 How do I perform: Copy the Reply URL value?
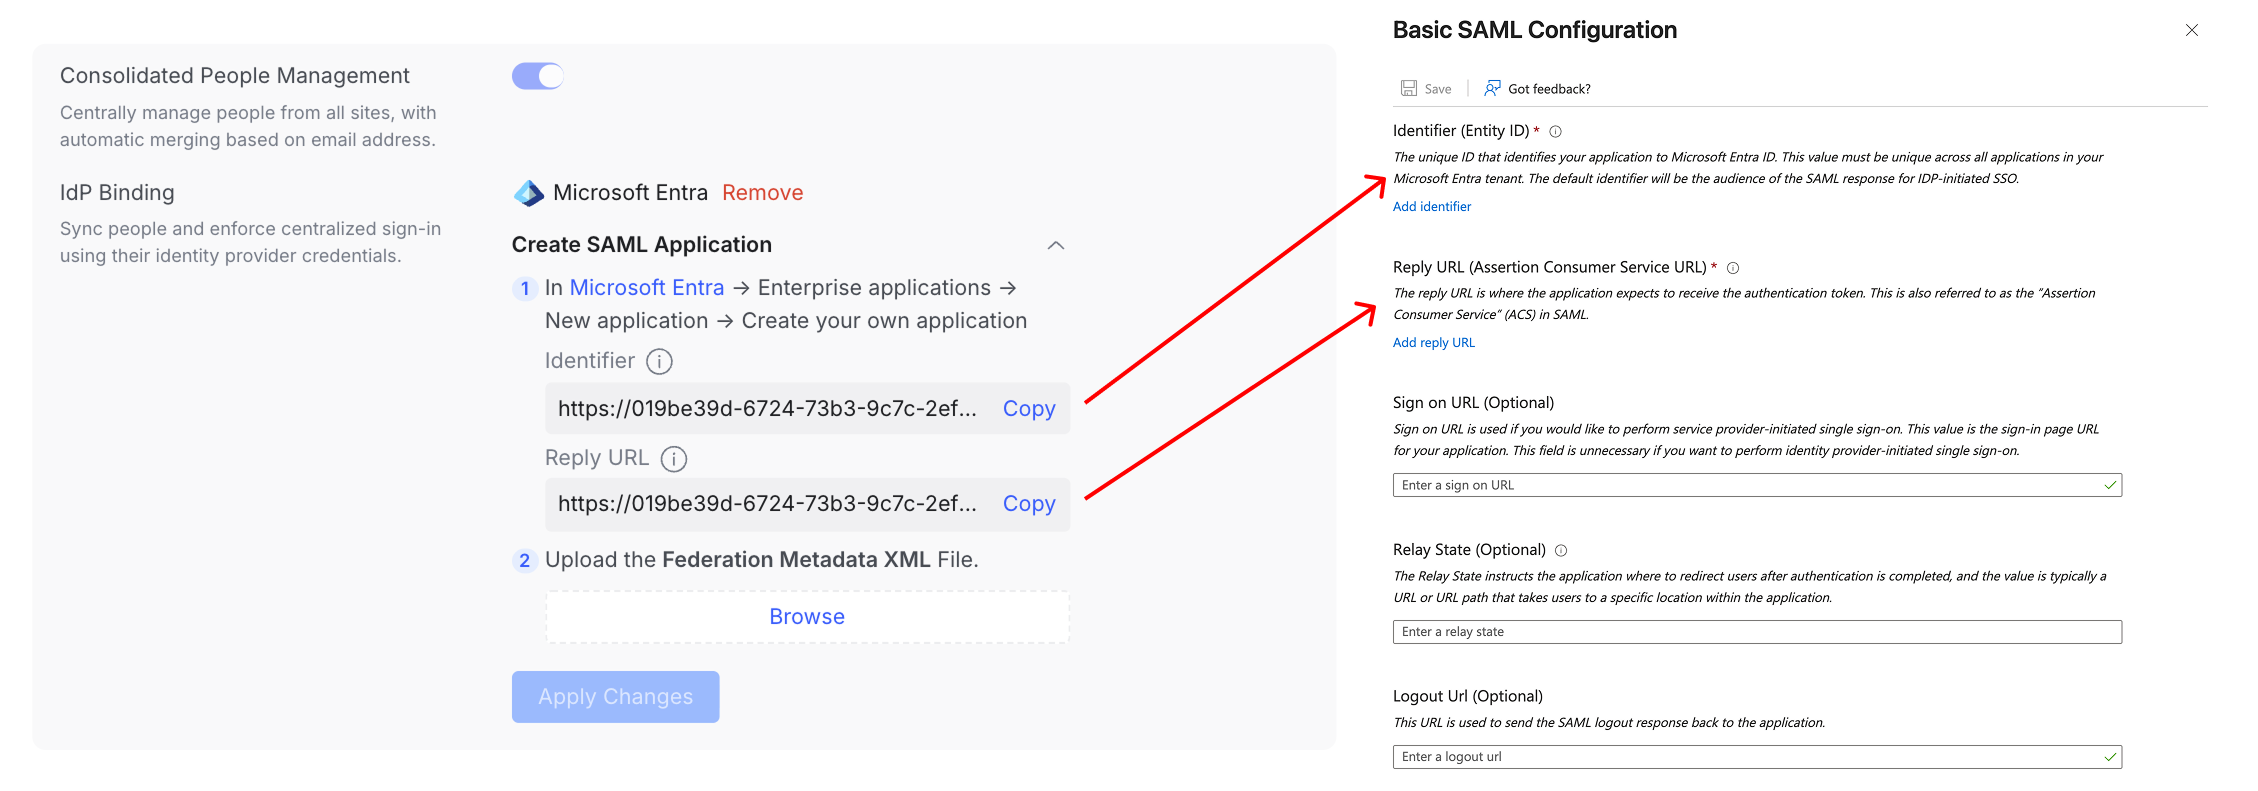(x=1028, y=504)
